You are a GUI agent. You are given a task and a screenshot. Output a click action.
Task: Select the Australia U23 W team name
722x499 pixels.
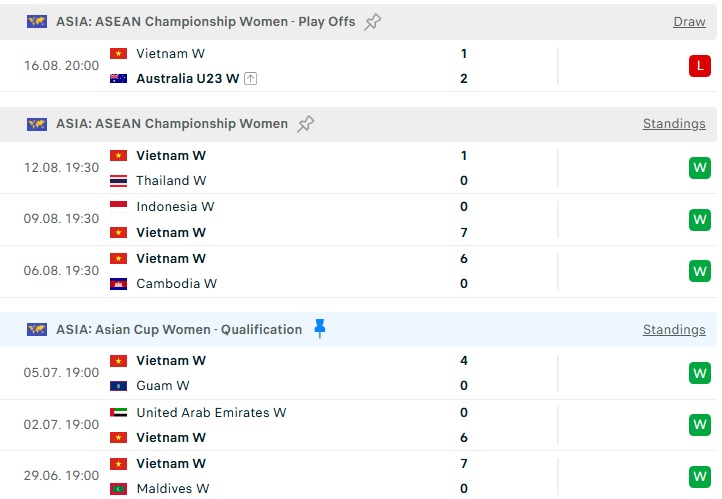(x=187, y=79)
